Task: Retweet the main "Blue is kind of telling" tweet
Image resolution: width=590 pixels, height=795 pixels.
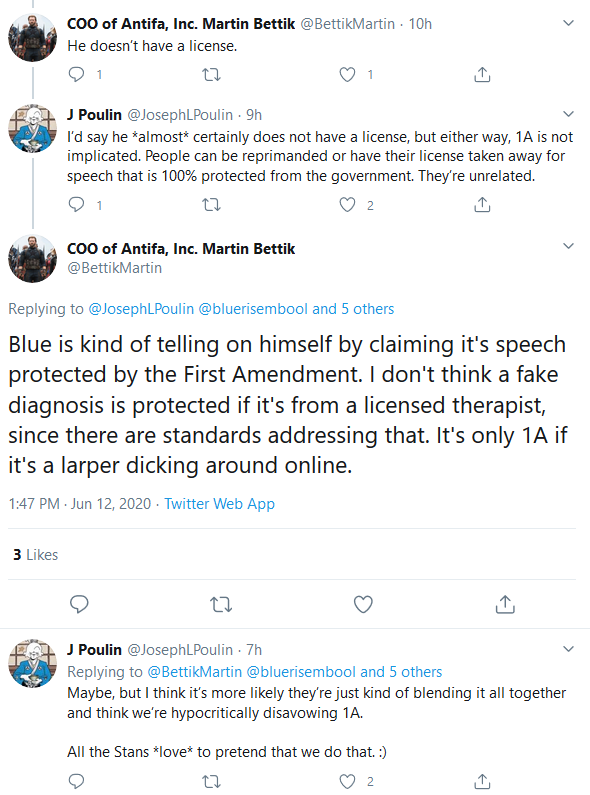Action: point(221,604)
